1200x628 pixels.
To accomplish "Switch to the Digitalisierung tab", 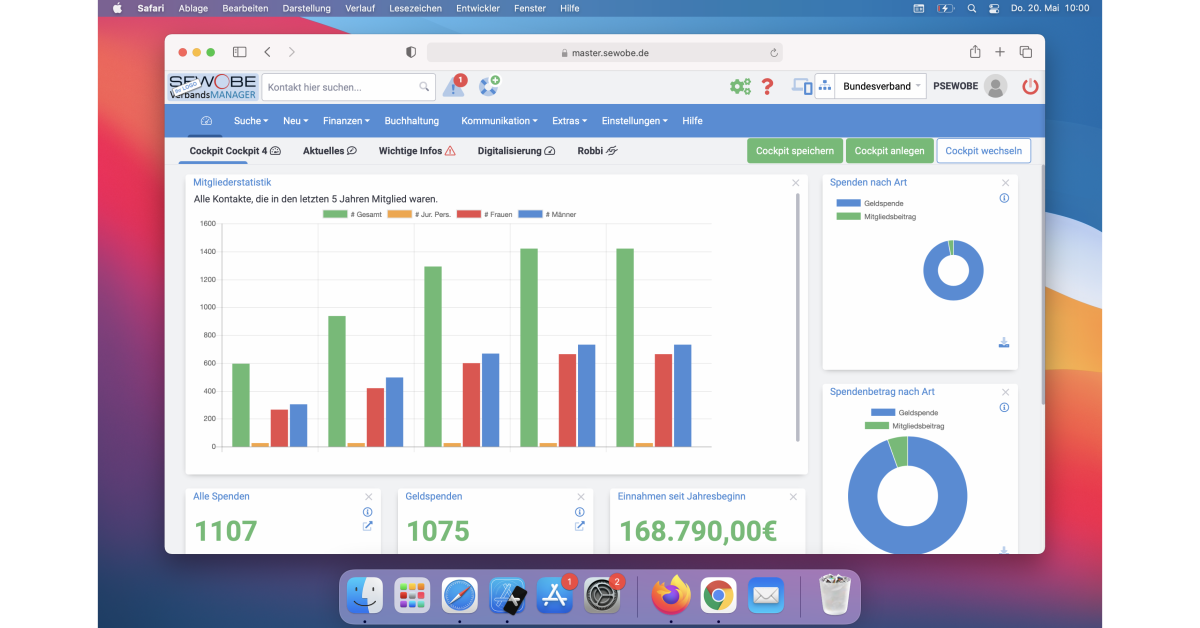I will click(516, 151).
